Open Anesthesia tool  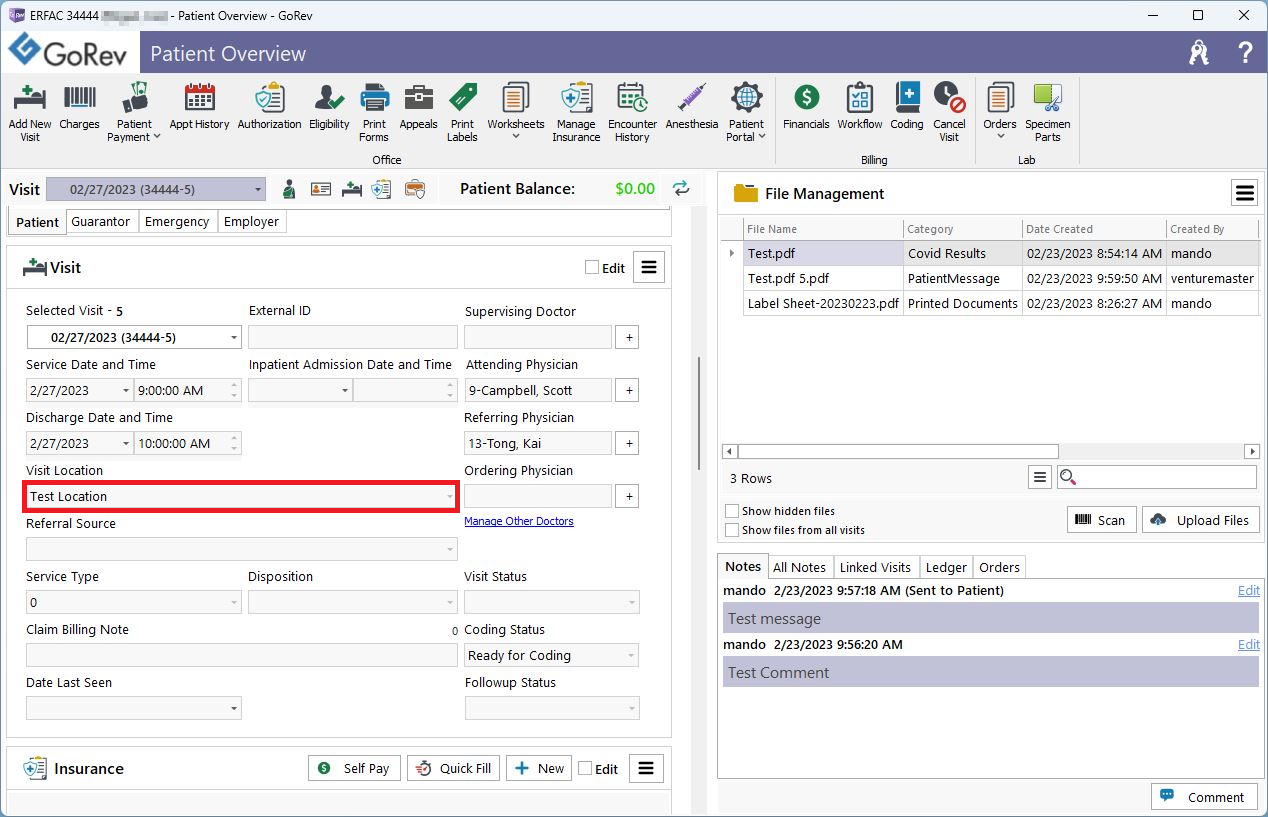click(692, 107)
